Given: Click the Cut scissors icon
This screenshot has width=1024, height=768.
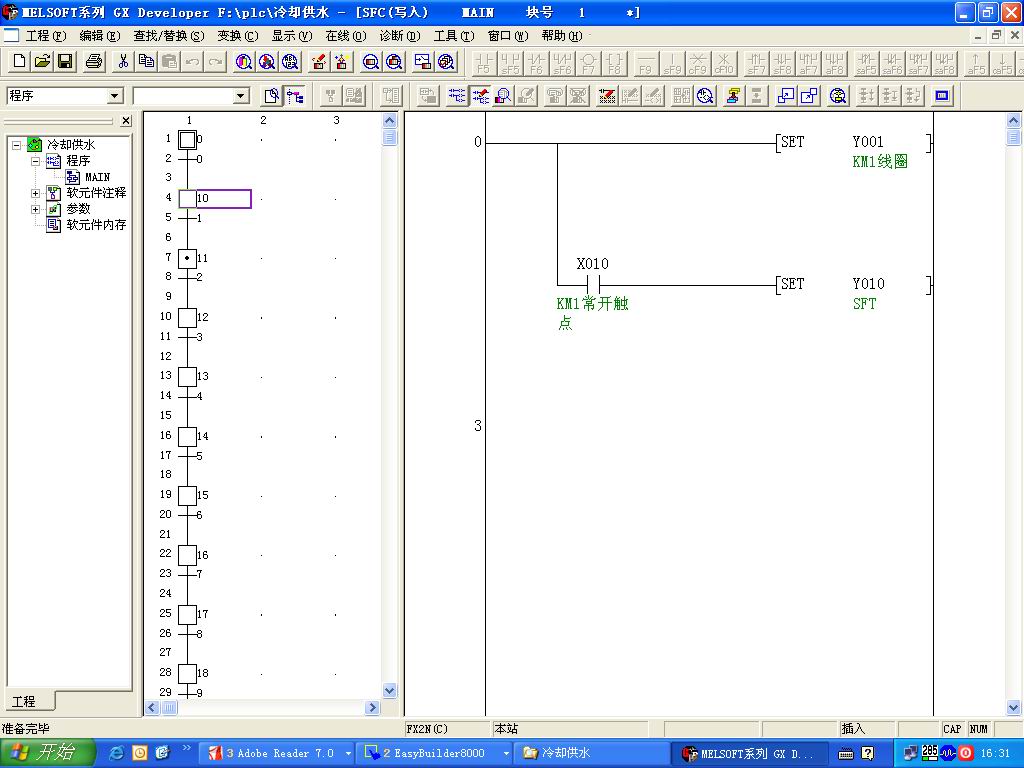Looking at the screenshot, I should click(123, 62).
